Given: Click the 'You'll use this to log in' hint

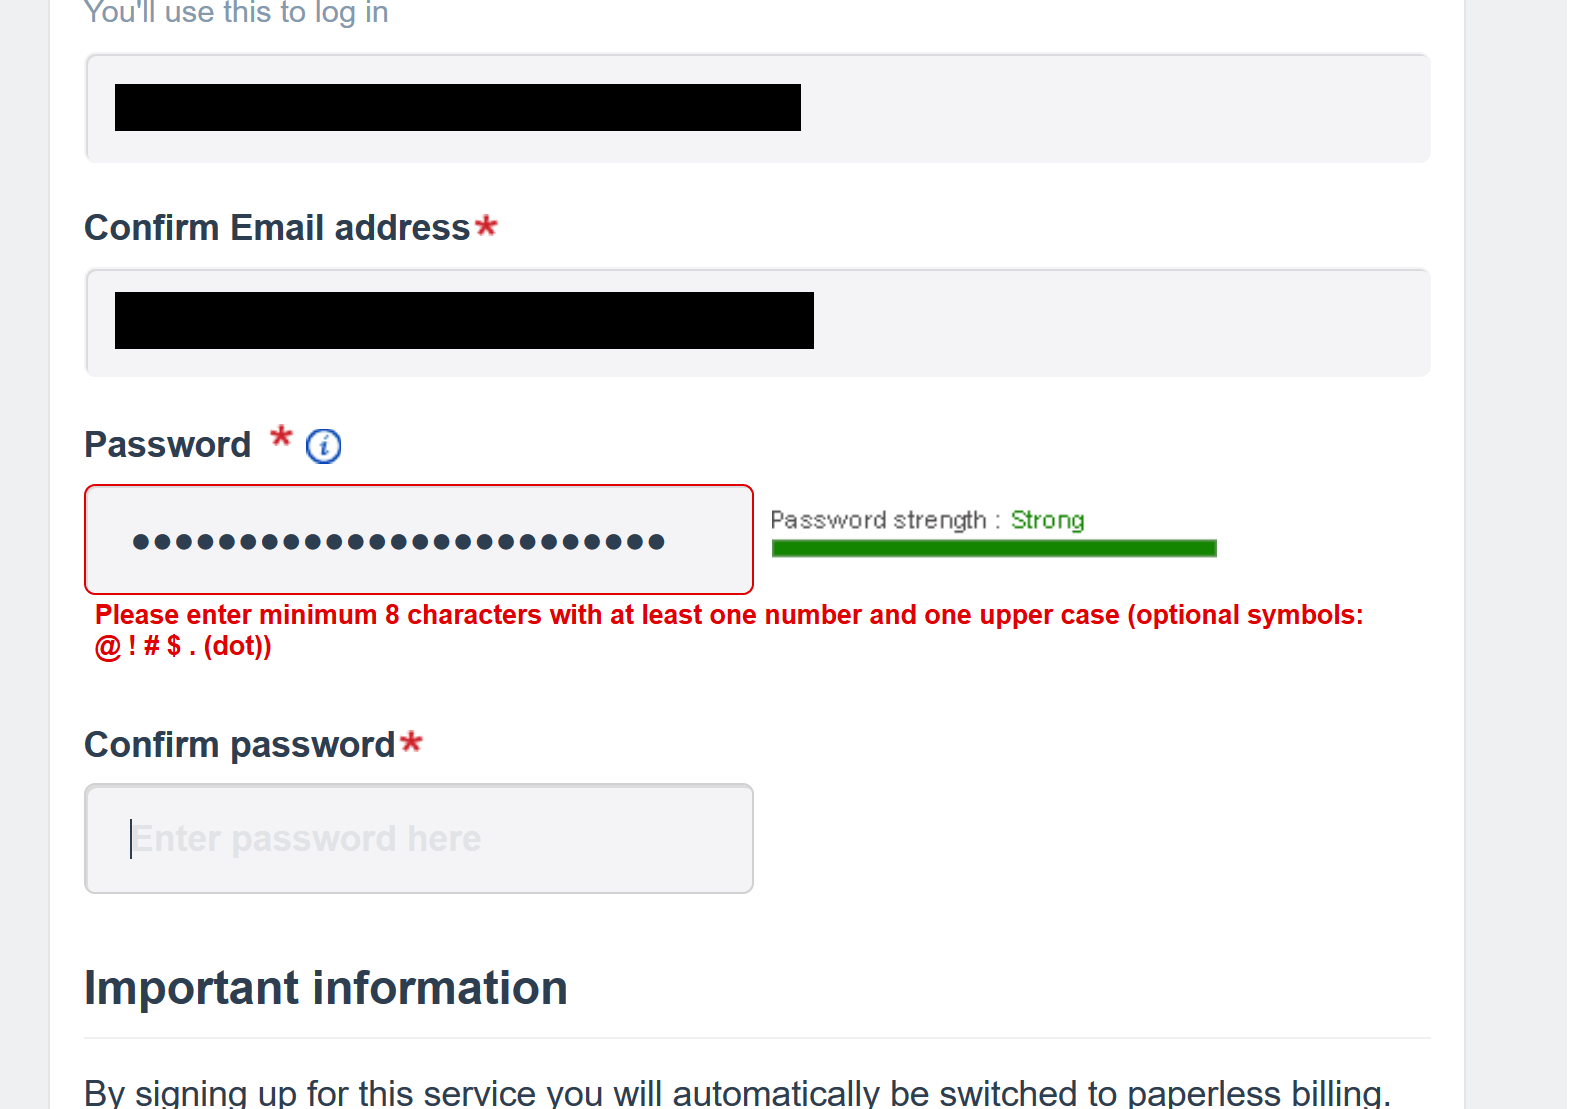Looking at the screenshot, I should tap(236, 13).
